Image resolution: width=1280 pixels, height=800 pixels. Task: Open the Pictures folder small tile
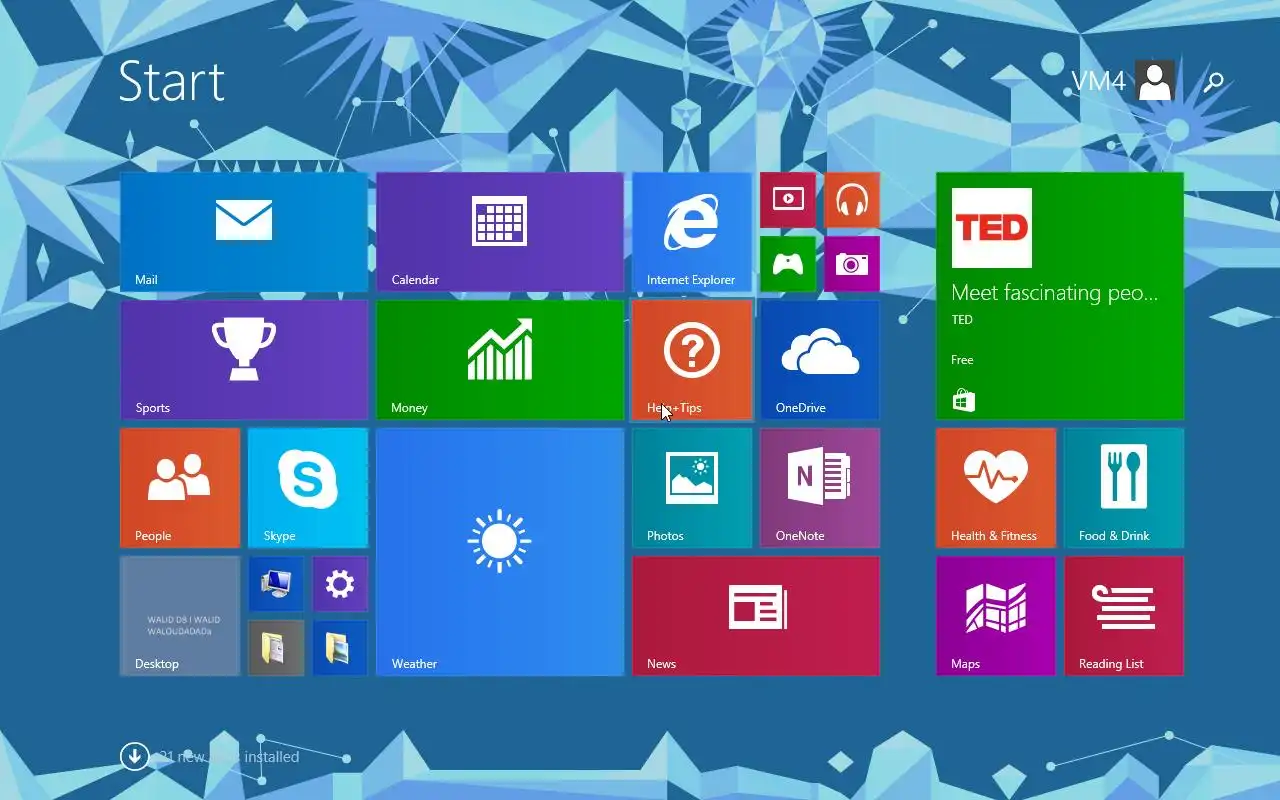340,648
